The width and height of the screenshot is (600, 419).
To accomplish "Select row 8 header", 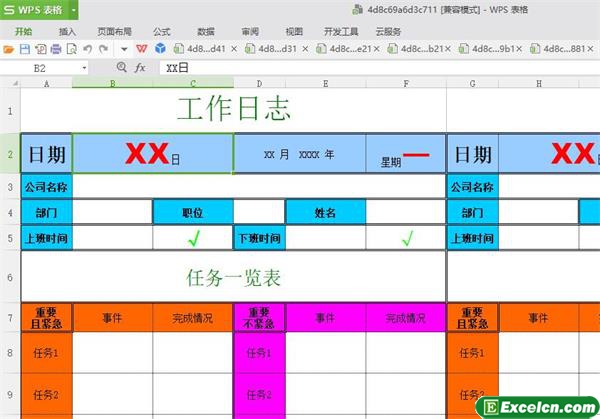I will (10, 352).
